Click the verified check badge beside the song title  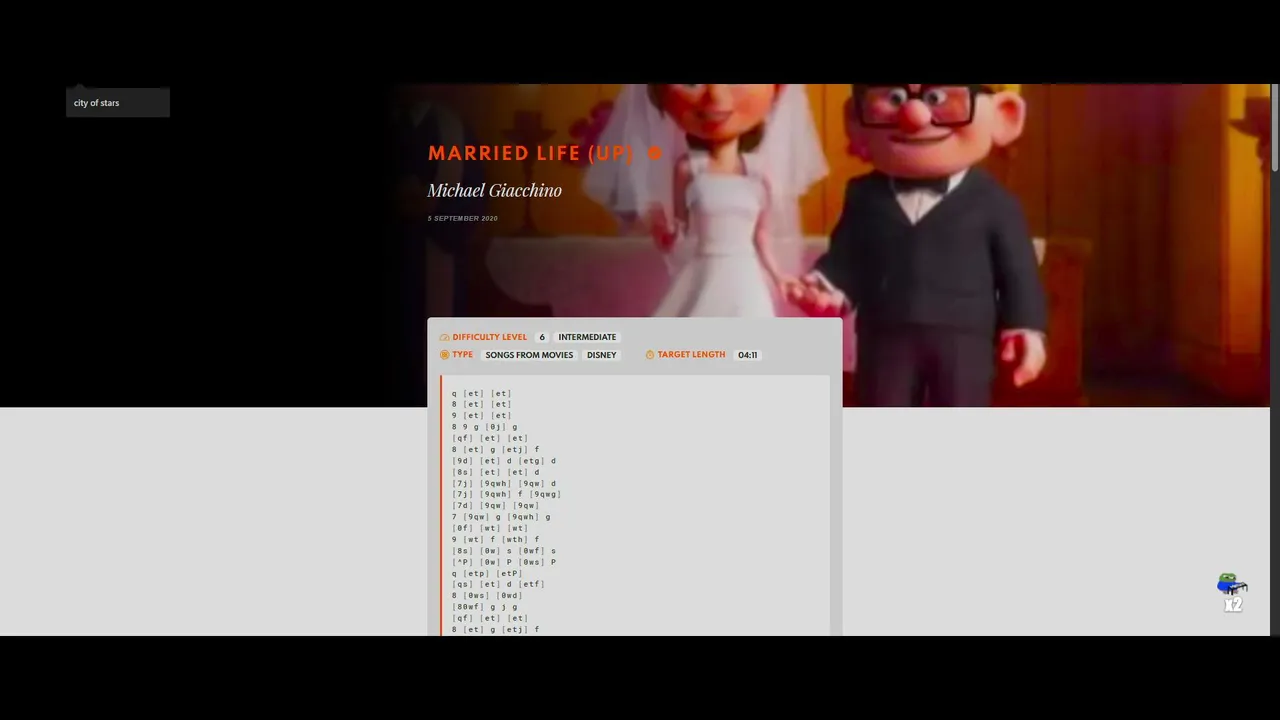pyautogui.click(x=655, y=153)
